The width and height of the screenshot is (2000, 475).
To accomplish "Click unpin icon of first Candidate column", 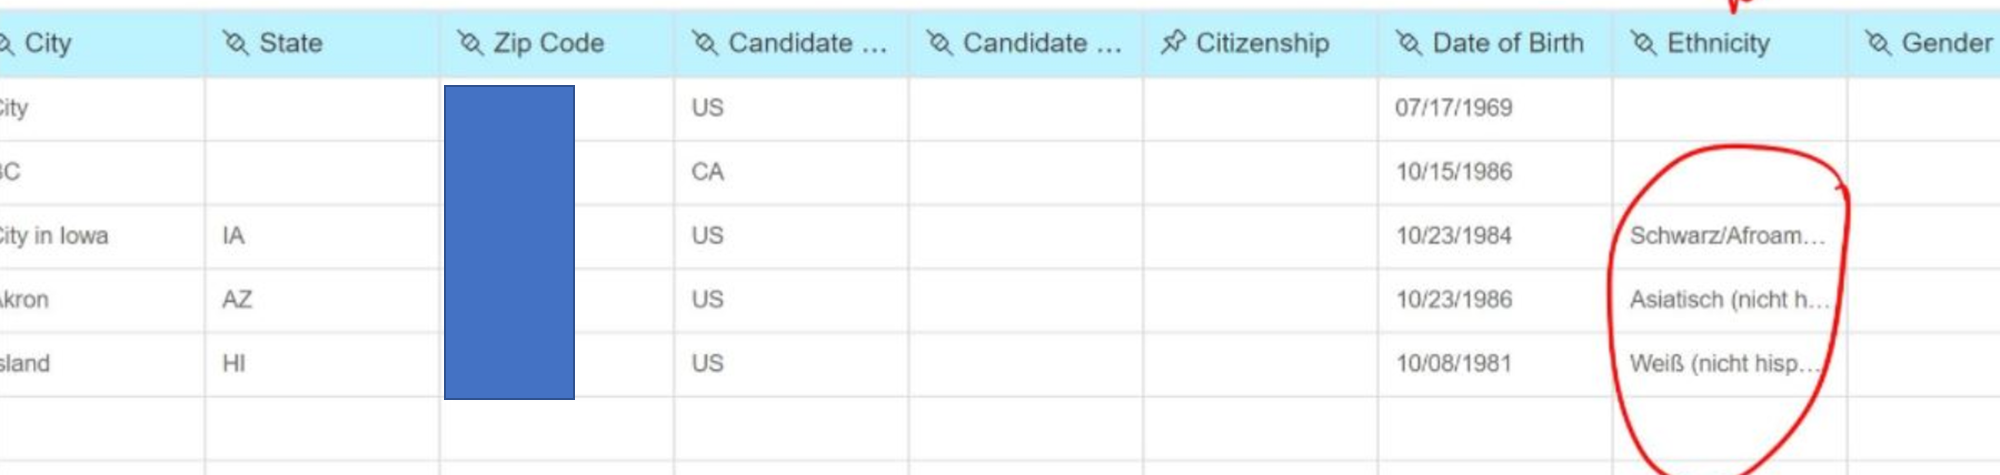I will 704,43.
